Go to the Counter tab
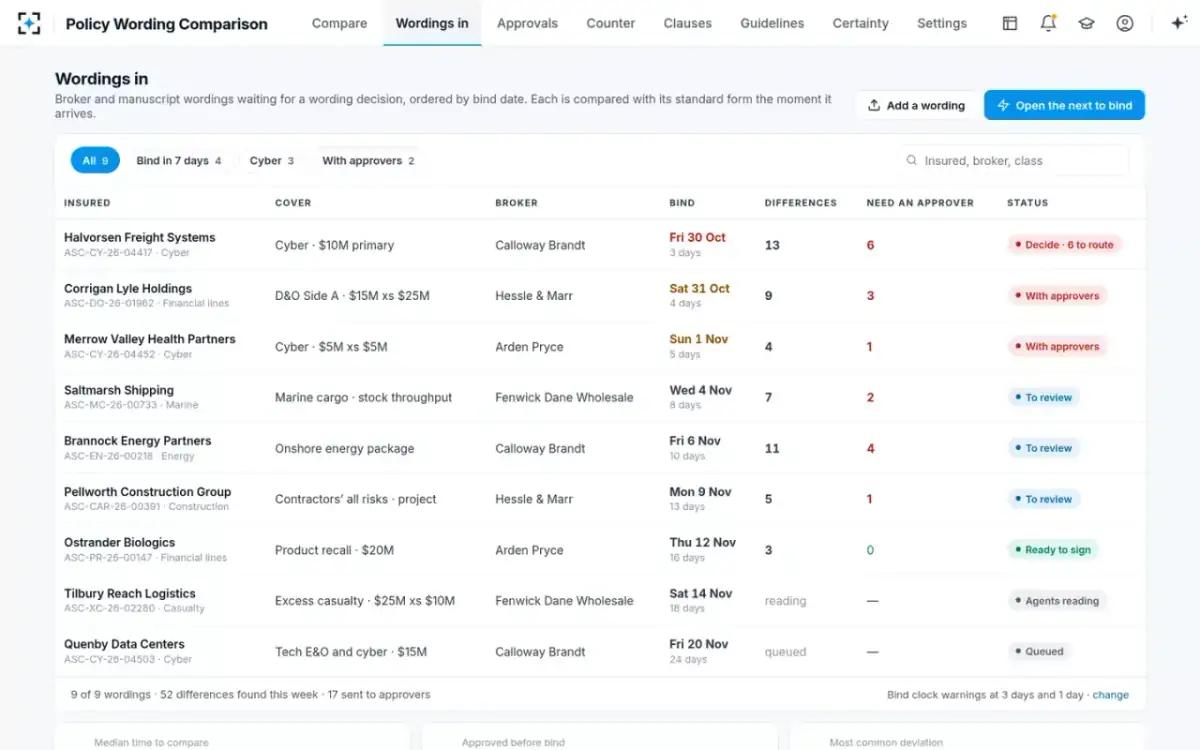1200x750 pixels. [x=611, y=23]
